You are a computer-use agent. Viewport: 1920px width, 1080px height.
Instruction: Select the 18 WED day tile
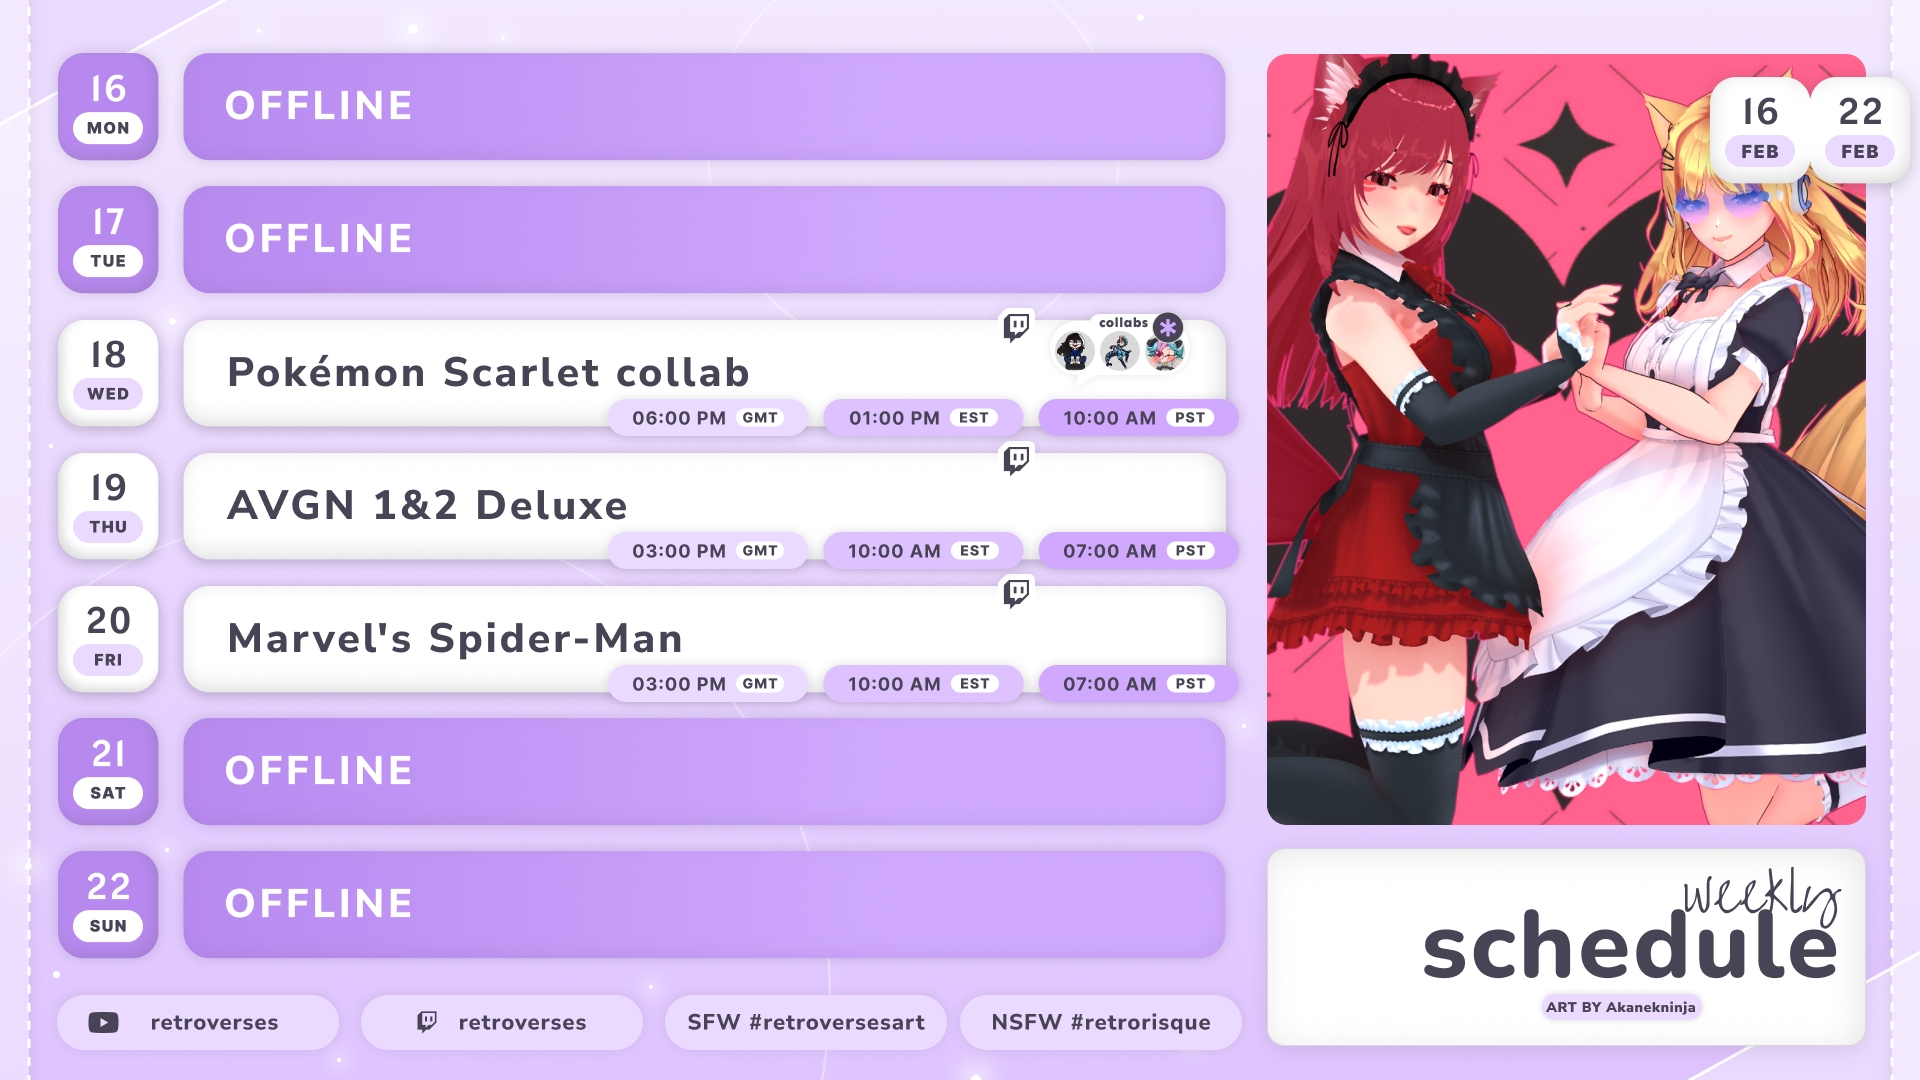pyautogui.click(x=108, y=373)
